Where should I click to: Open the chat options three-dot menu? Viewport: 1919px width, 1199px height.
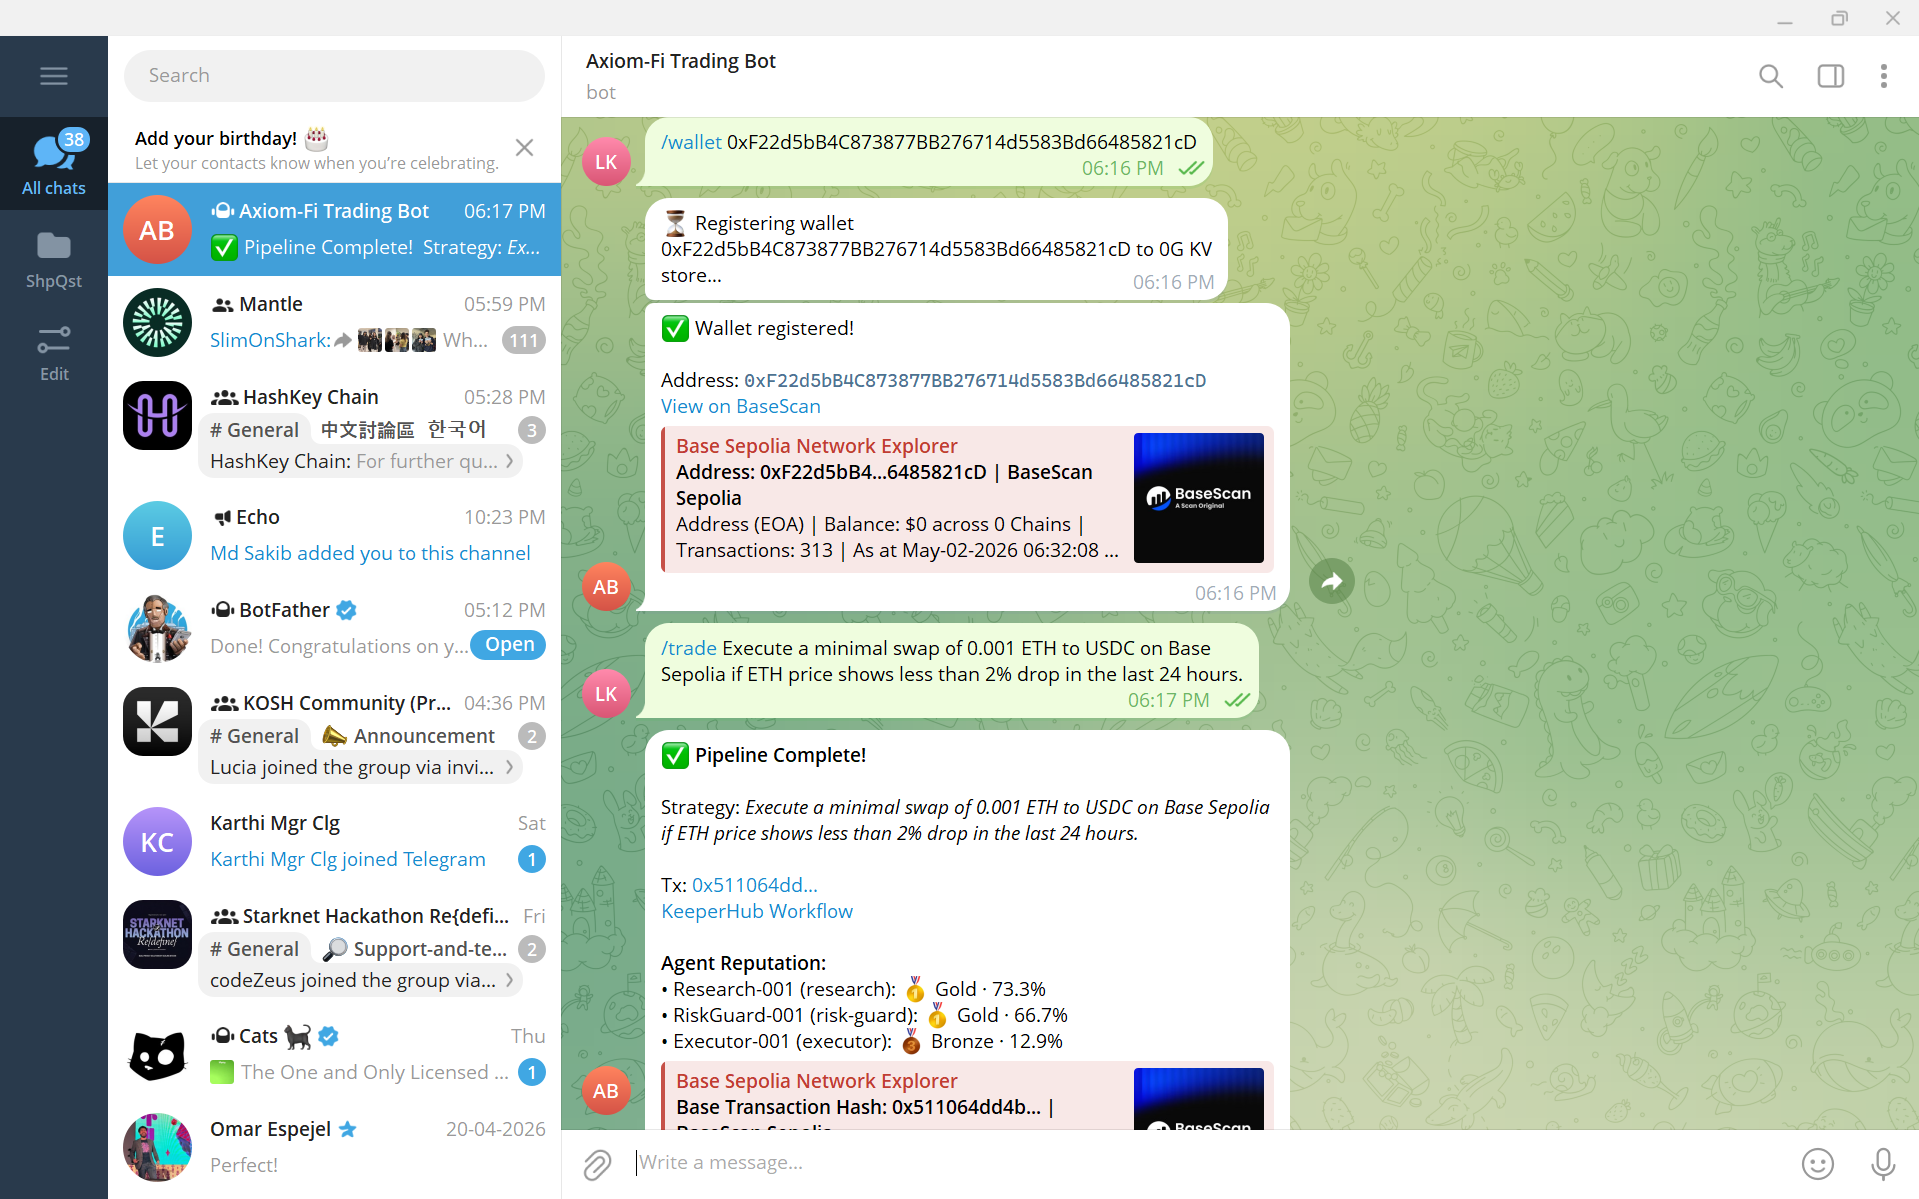tap(1883, 76)
